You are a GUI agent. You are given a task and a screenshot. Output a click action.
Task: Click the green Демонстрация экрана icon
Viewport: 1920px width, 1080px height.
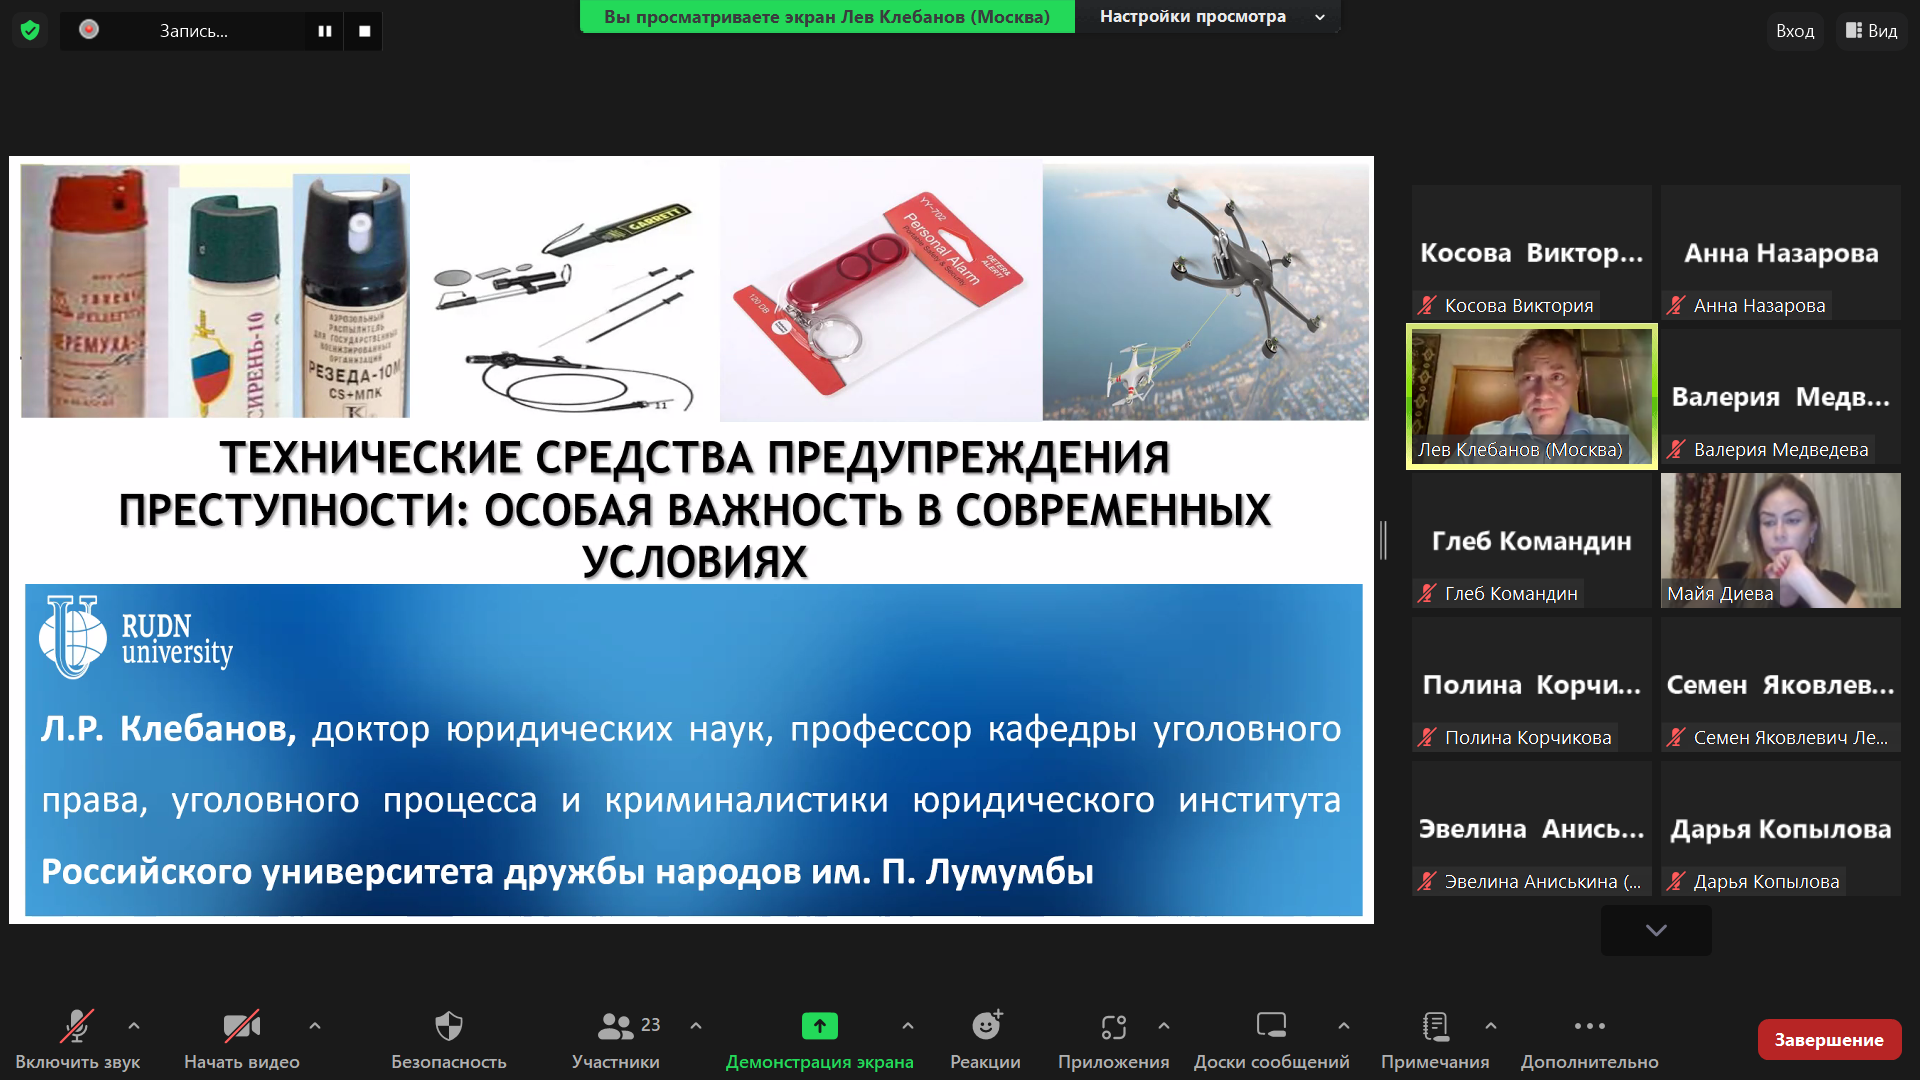click(819, 1026)
